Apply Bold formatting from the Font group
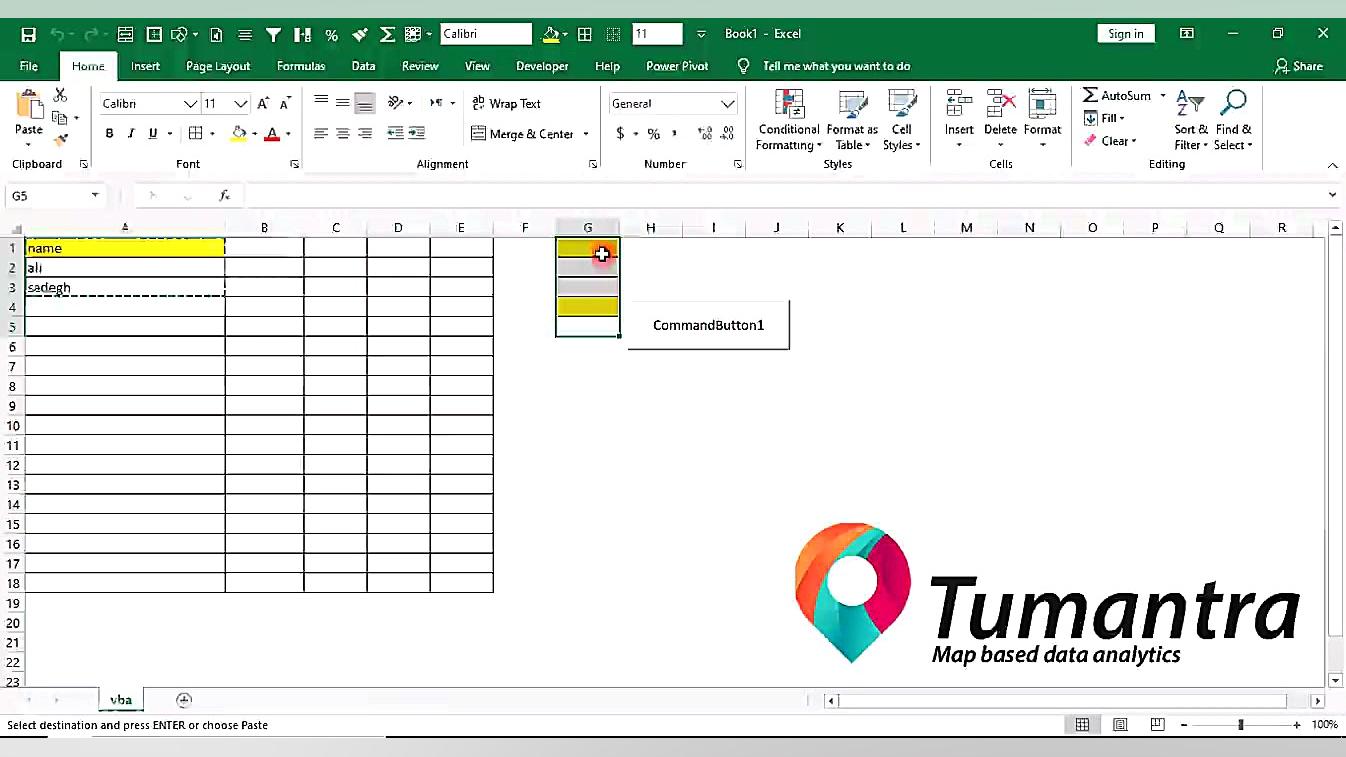This screenshot has height=757, width=1346. pyautogui.click(x=109, y=132)
